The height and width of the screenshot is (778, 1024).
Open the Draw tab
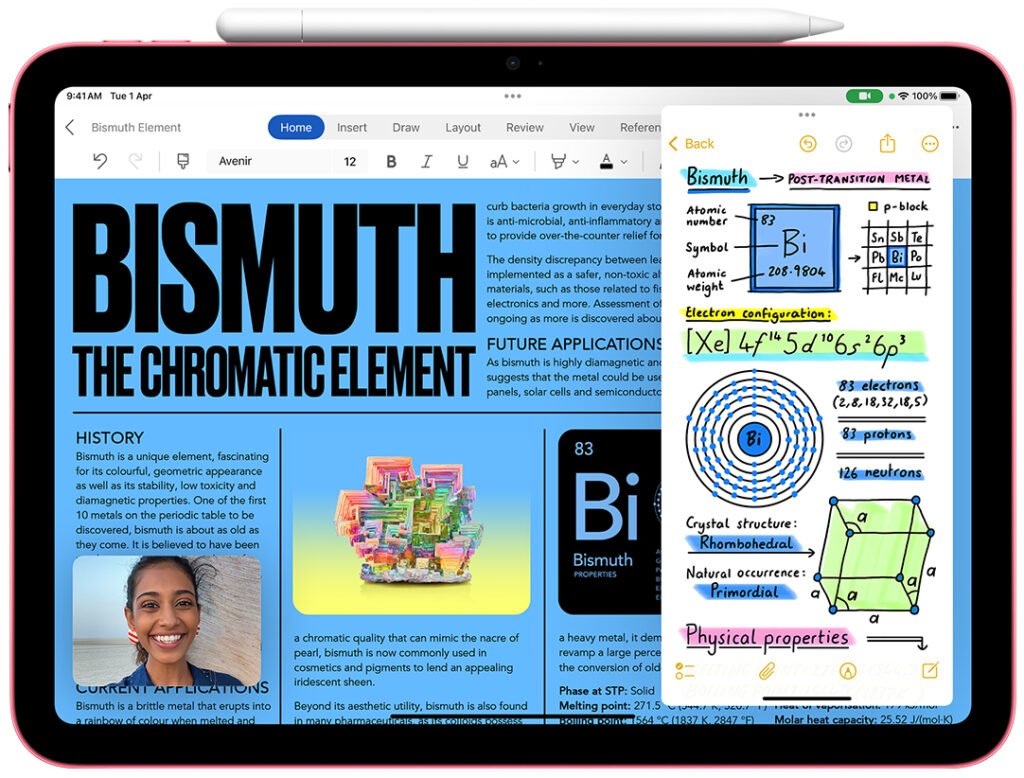pos(406,127)
